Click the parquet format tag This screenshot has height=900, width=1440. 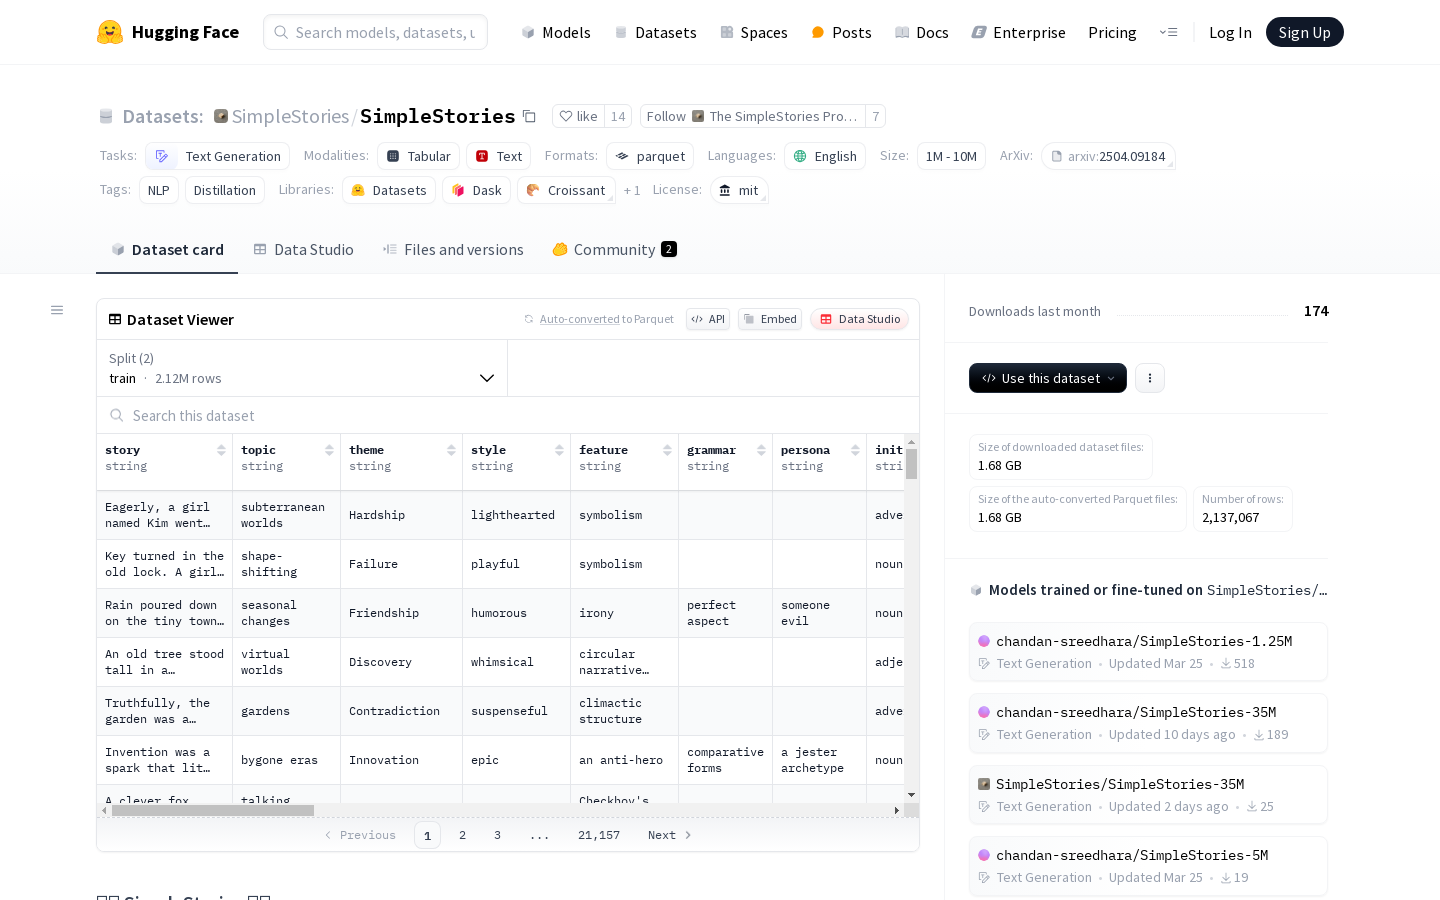650,156
